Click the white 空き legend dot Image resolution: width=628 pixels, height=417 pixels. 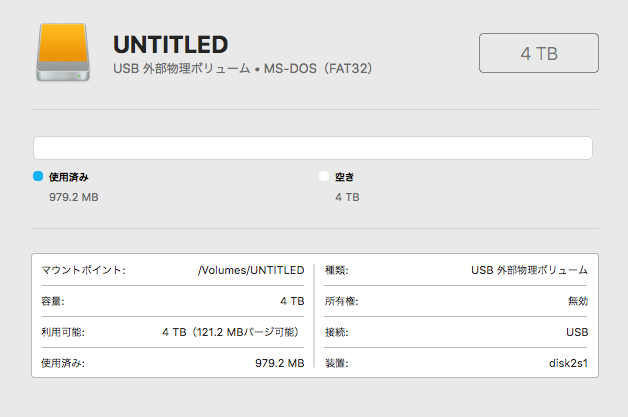click(x=324, y=176)
